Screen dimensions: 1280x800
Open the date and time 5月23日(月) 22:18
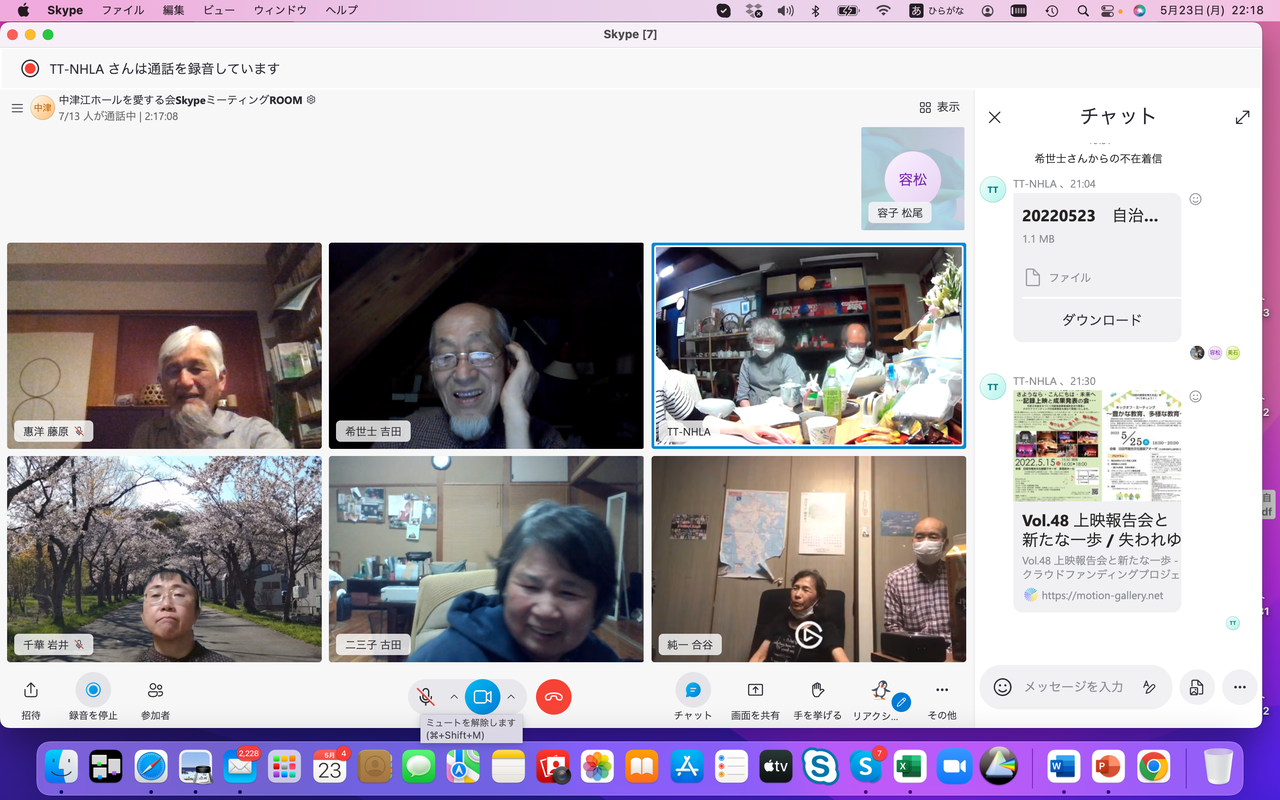tap(1212, 10)
